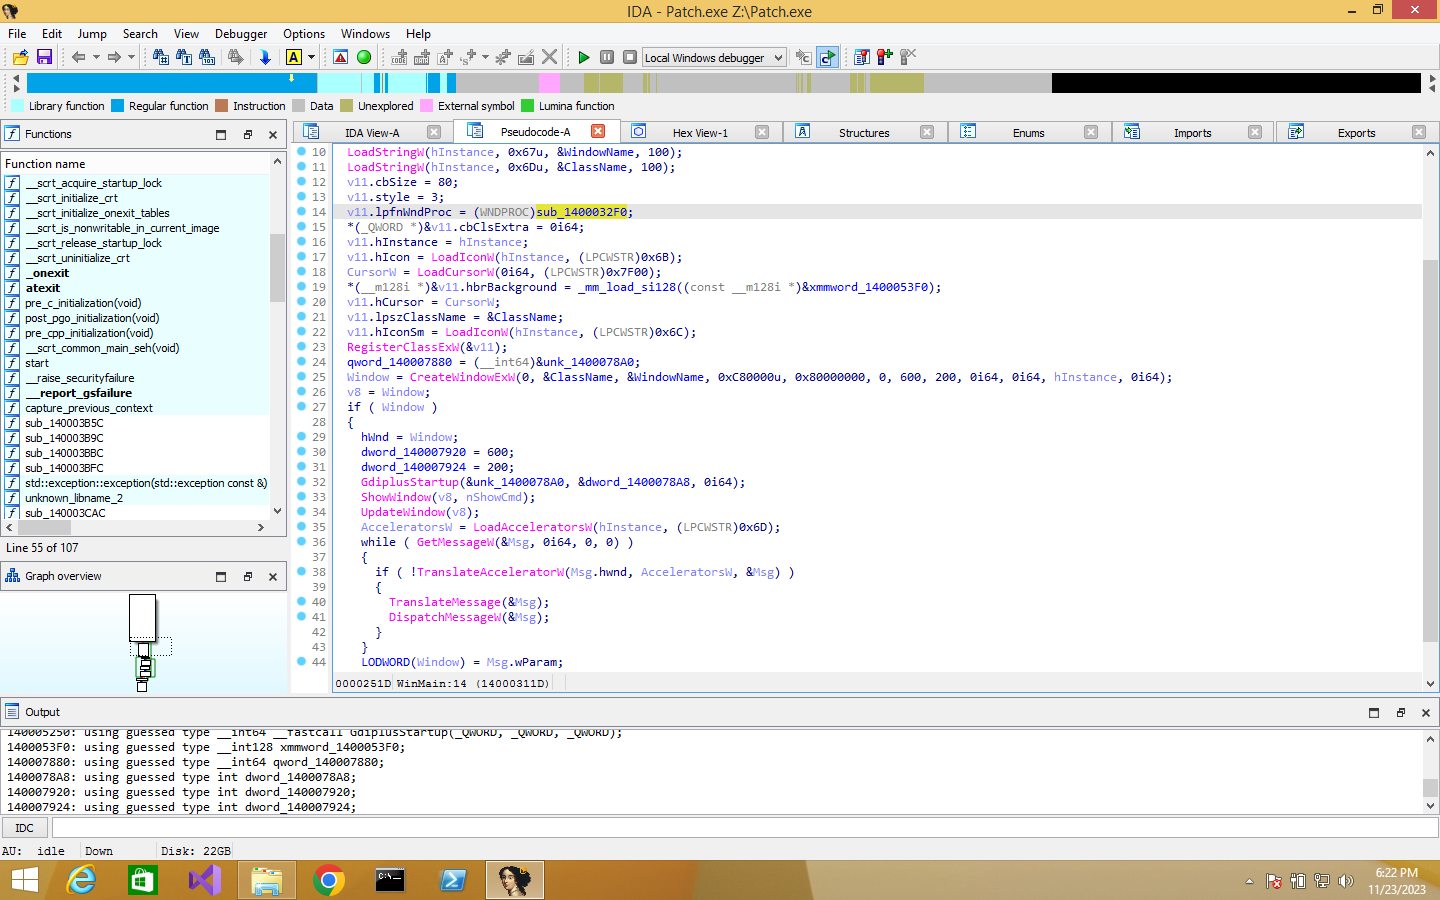Click the yellow 'A' text view icon
1440x900 pixels.
click(294, 57)
